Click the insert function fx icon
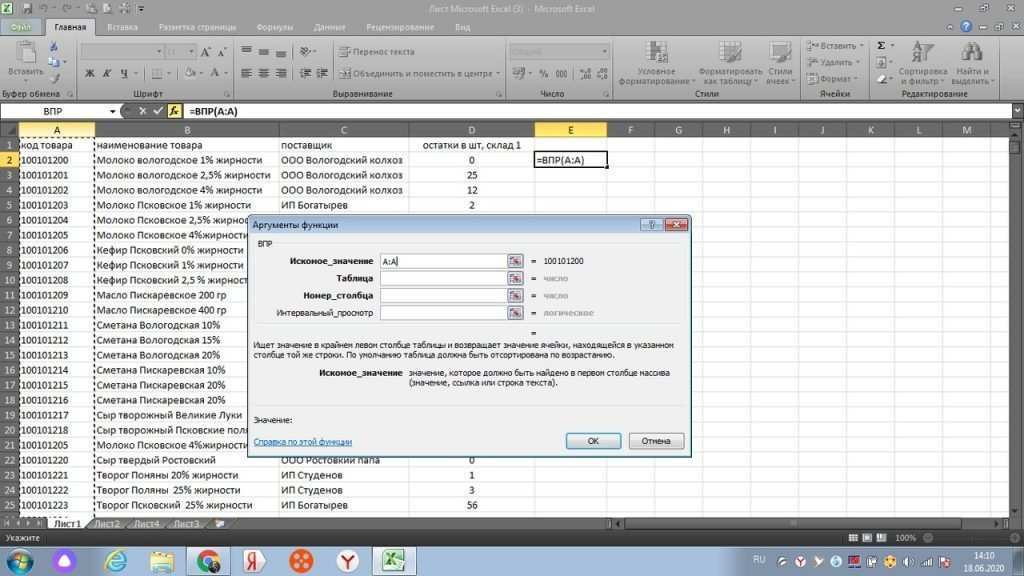The height and width of the screenshot is (576, 1024). pyautogui.click(x=174, y=111)
